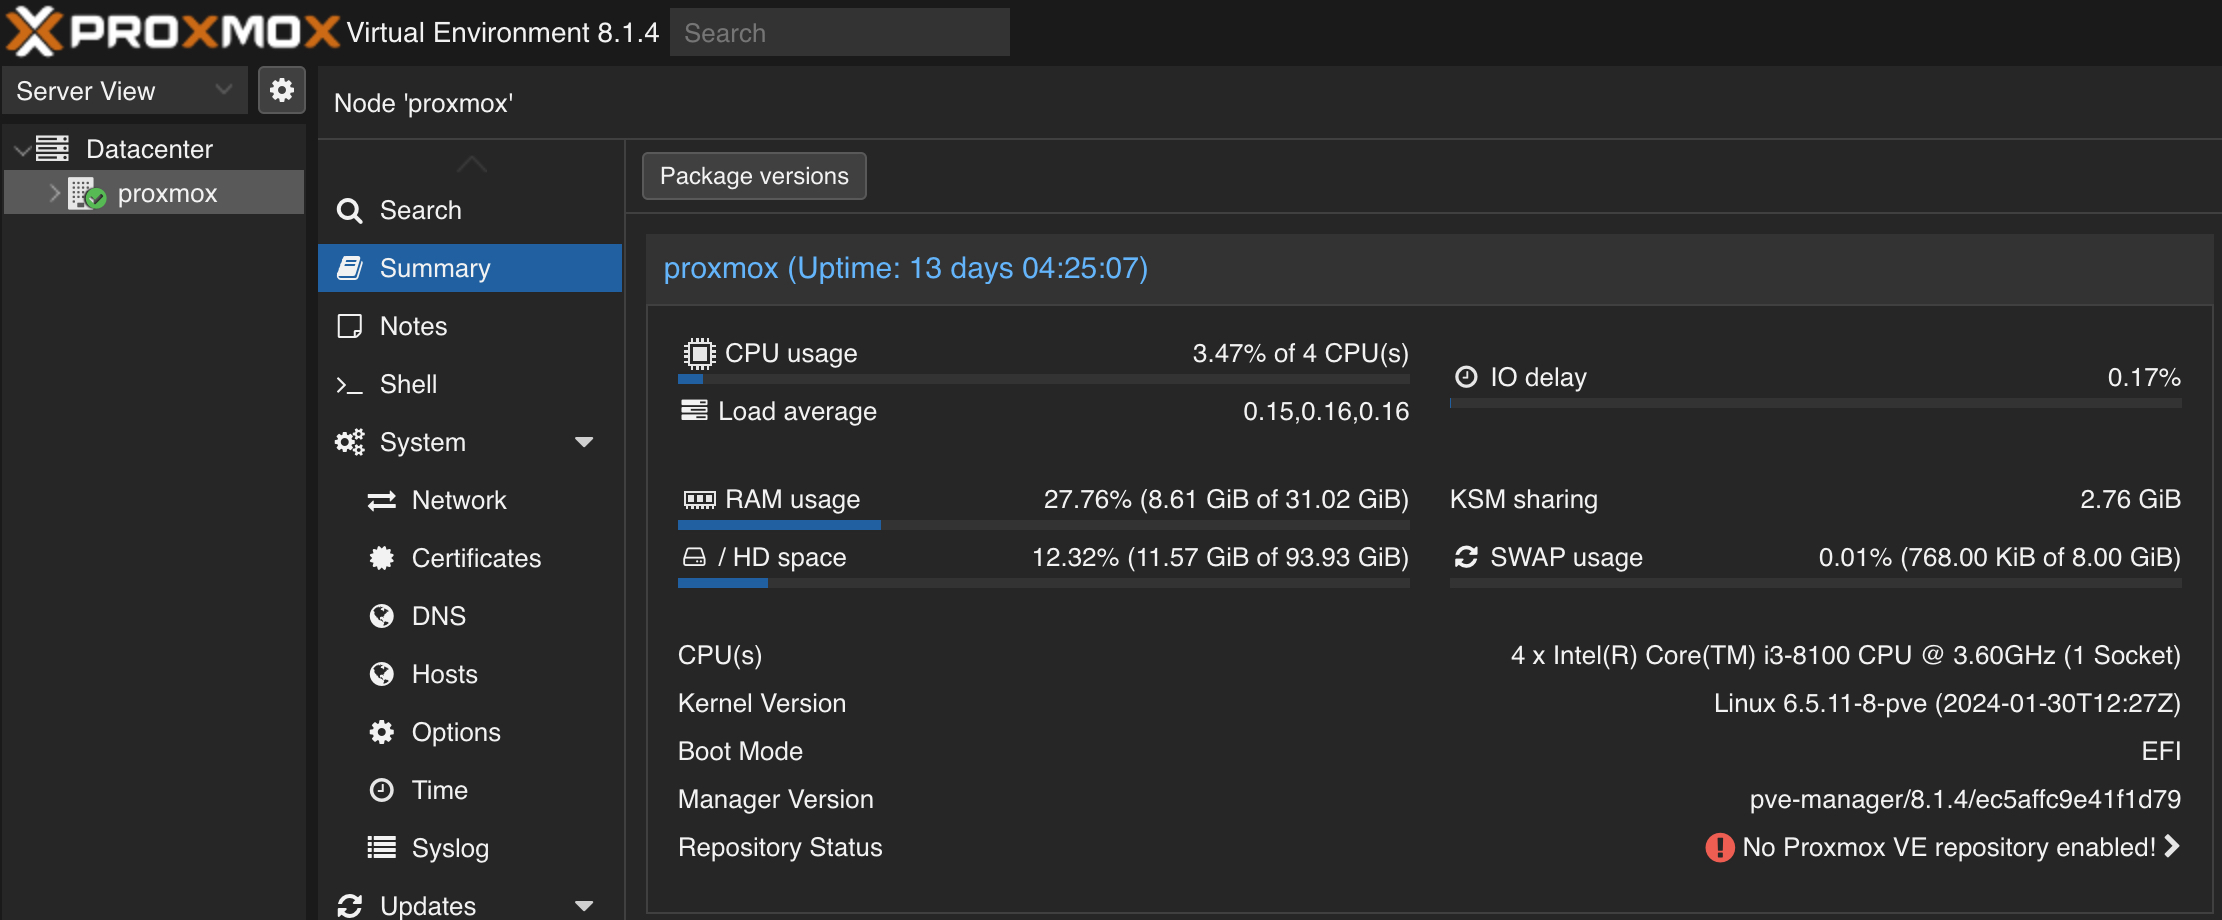
Task: Open the gear settings button
Action: pos(282,90)
